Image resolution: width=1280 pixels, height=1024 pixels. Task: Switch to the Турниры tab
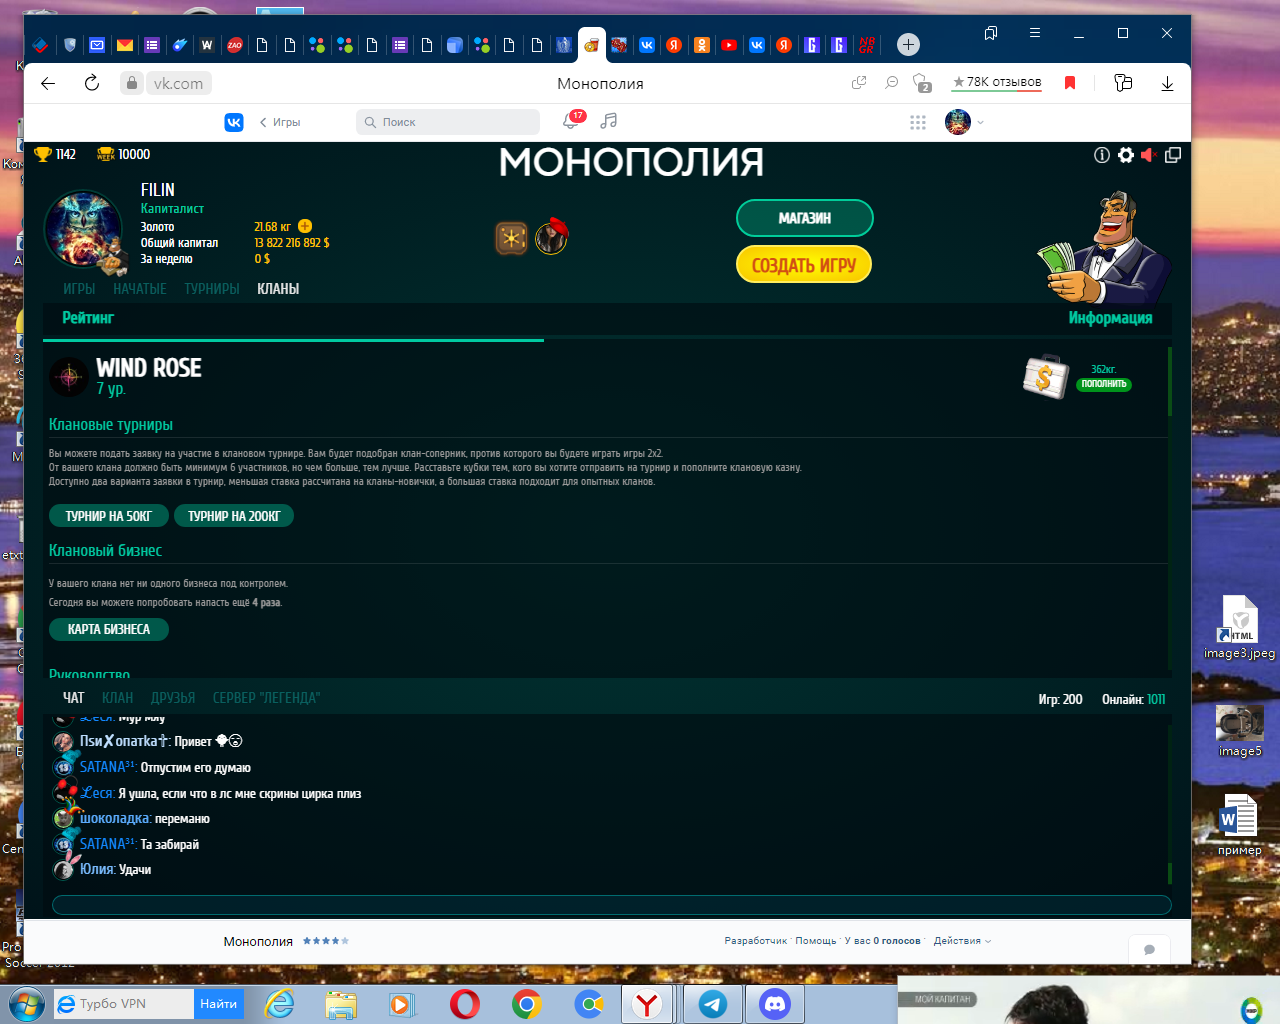coord(212,289)
